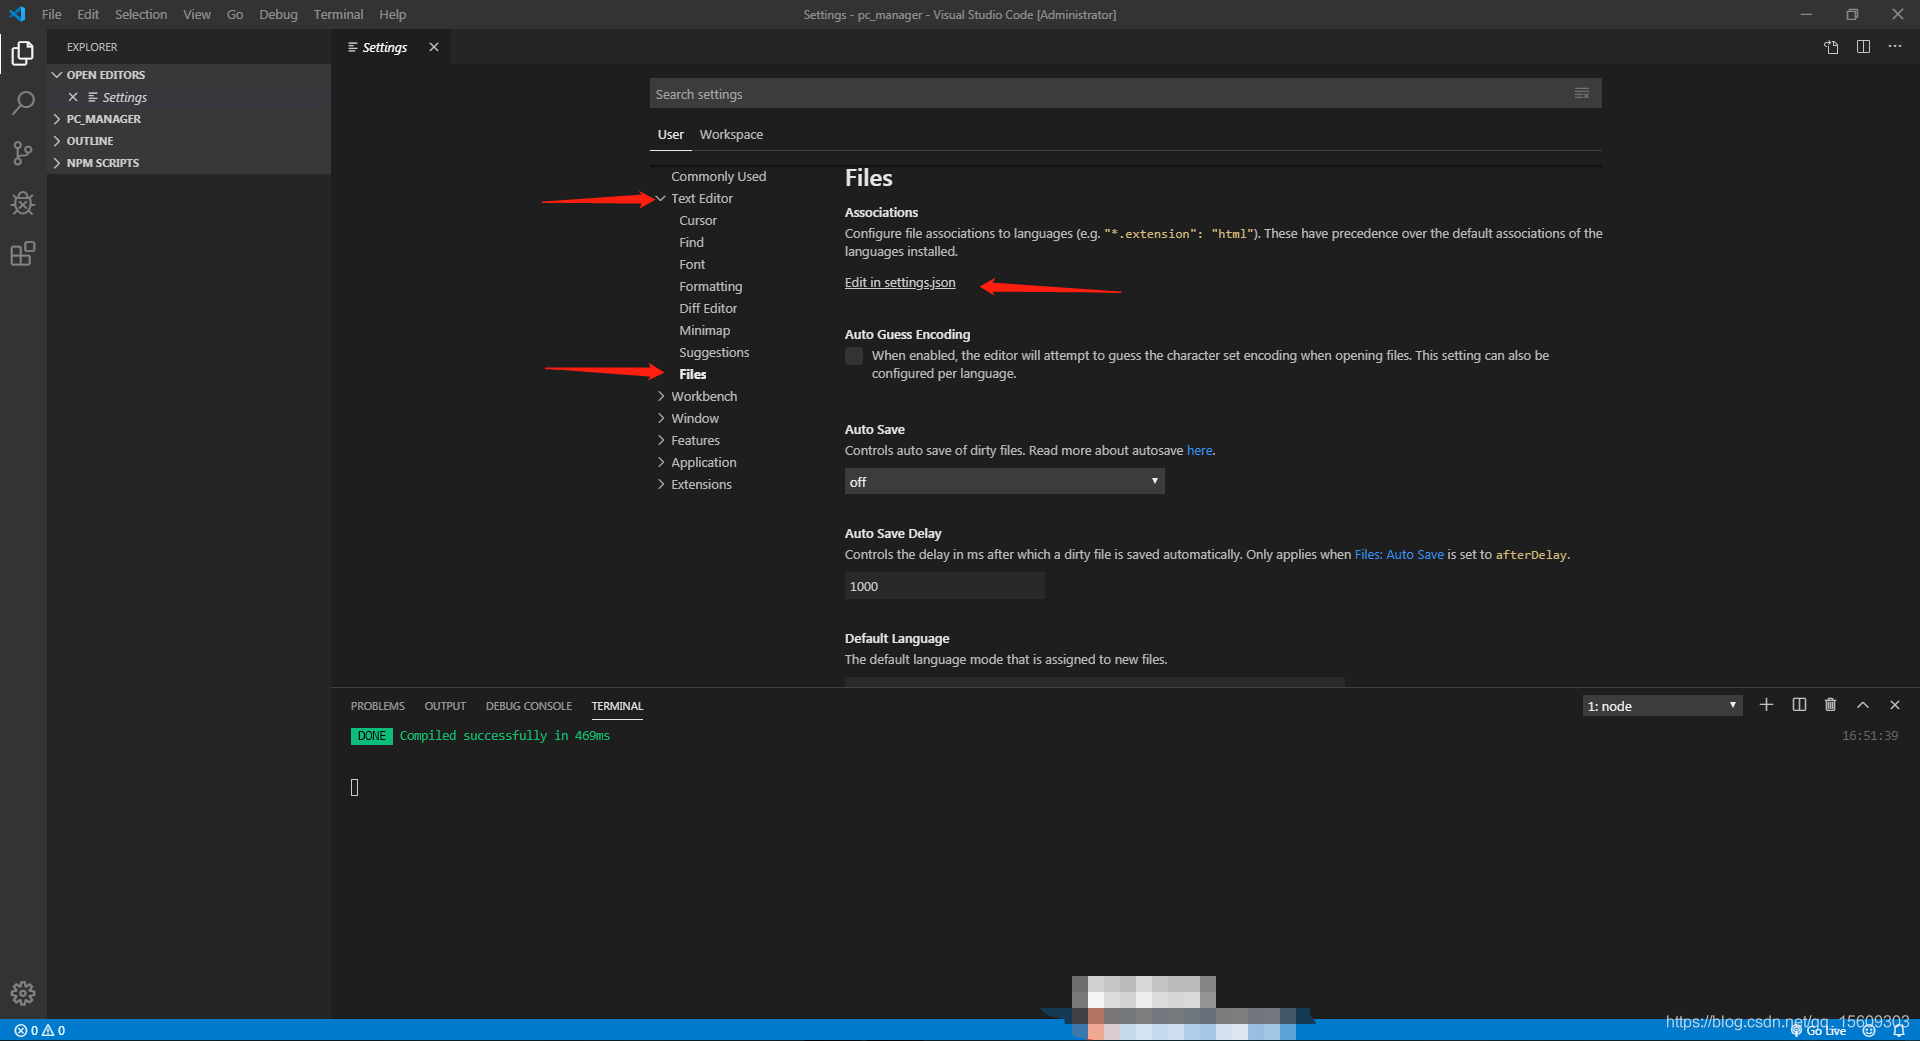1920x1041 pixels.
Task: Select Suggestions in settings tree
Action: coord(714,352)
